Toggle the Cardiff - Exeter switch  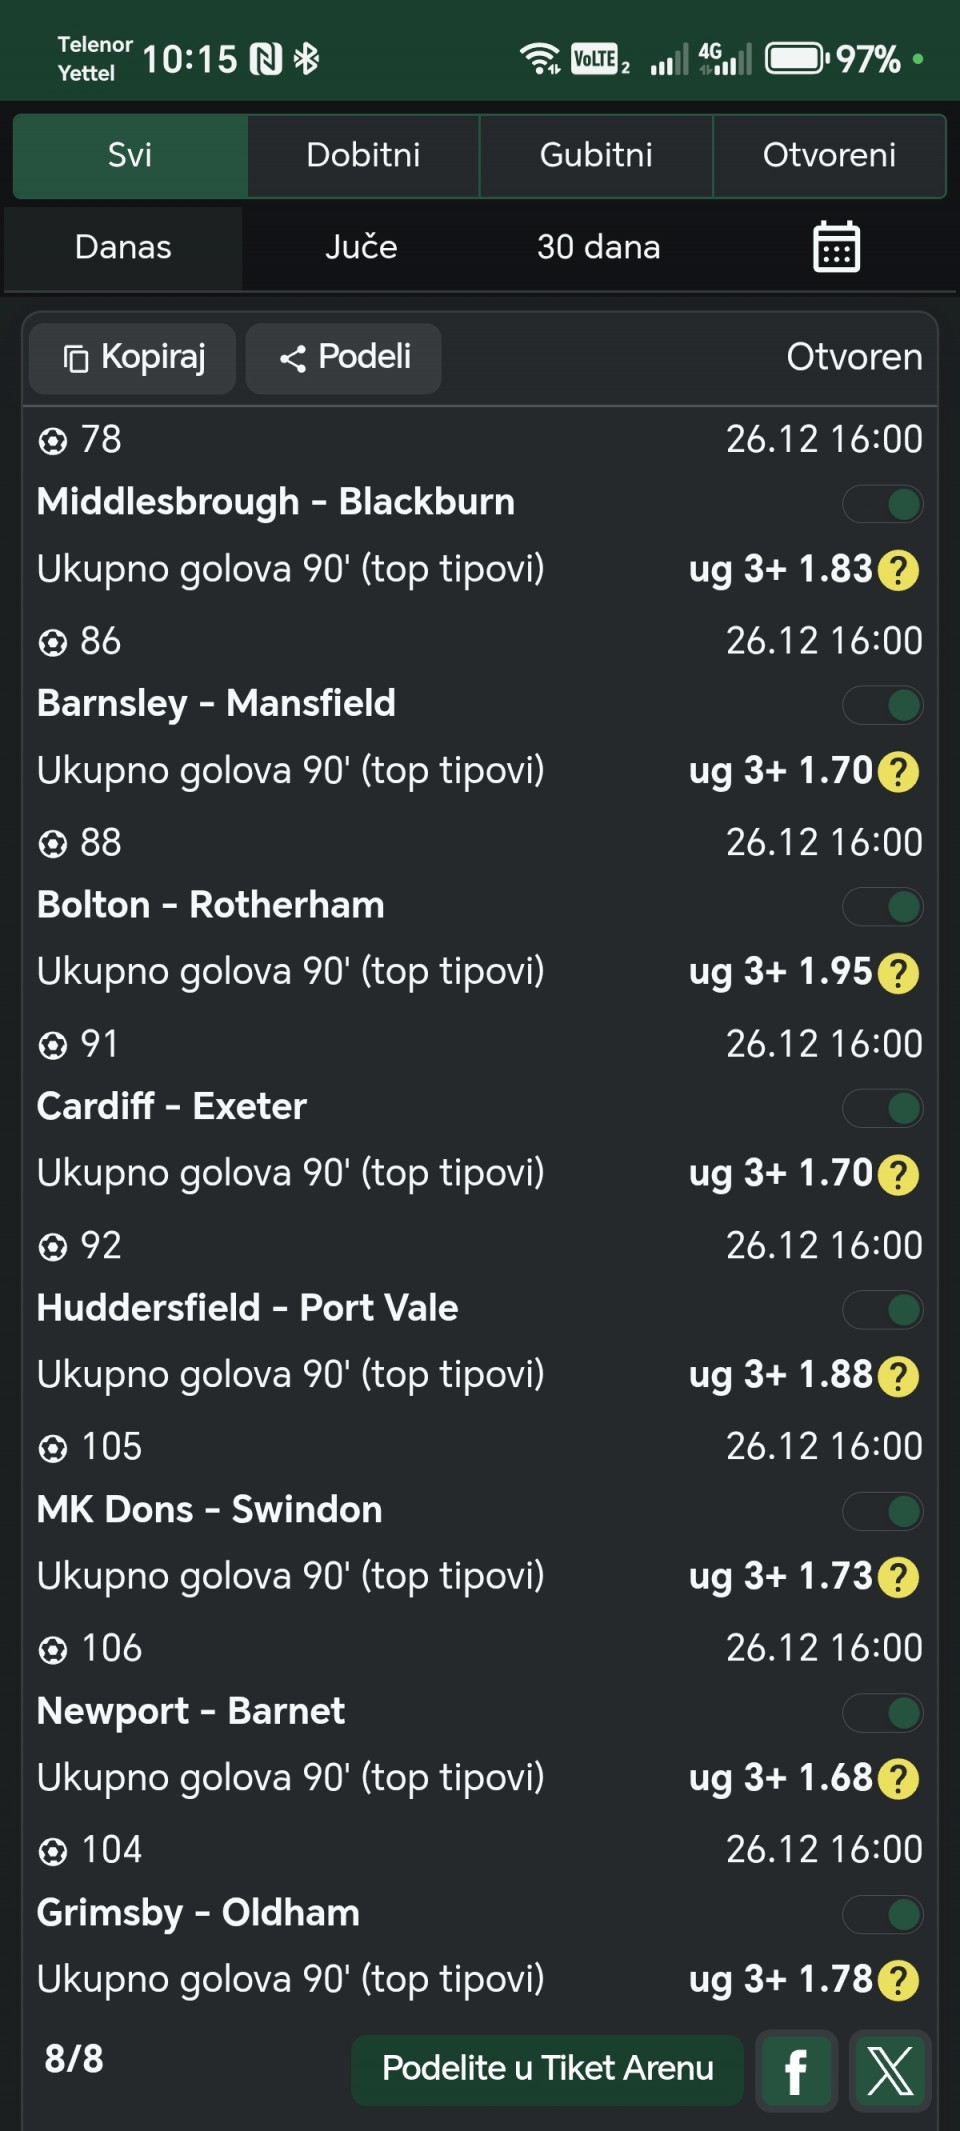click(x=882, y=1108)
